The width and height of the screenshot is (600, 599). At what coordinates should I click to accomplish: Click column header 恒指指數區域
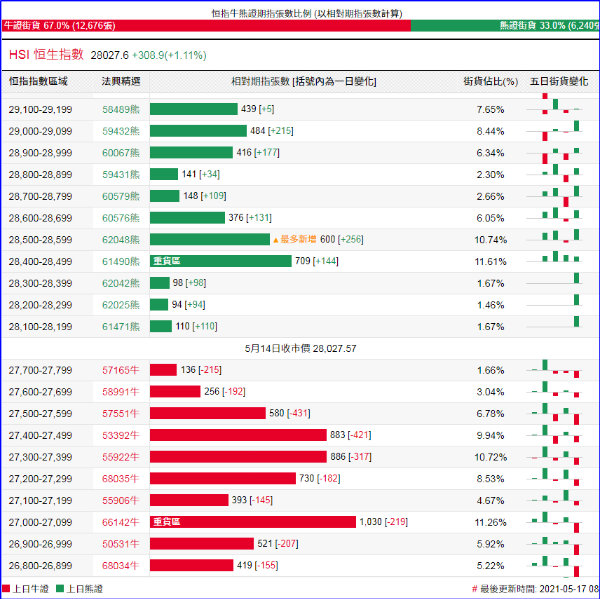(38, 81)
